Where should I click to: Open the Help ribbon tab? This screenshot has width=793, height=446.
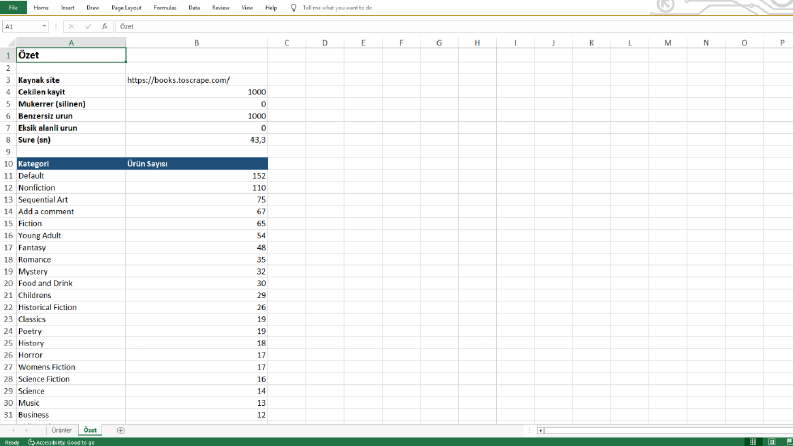coord(271,8)
